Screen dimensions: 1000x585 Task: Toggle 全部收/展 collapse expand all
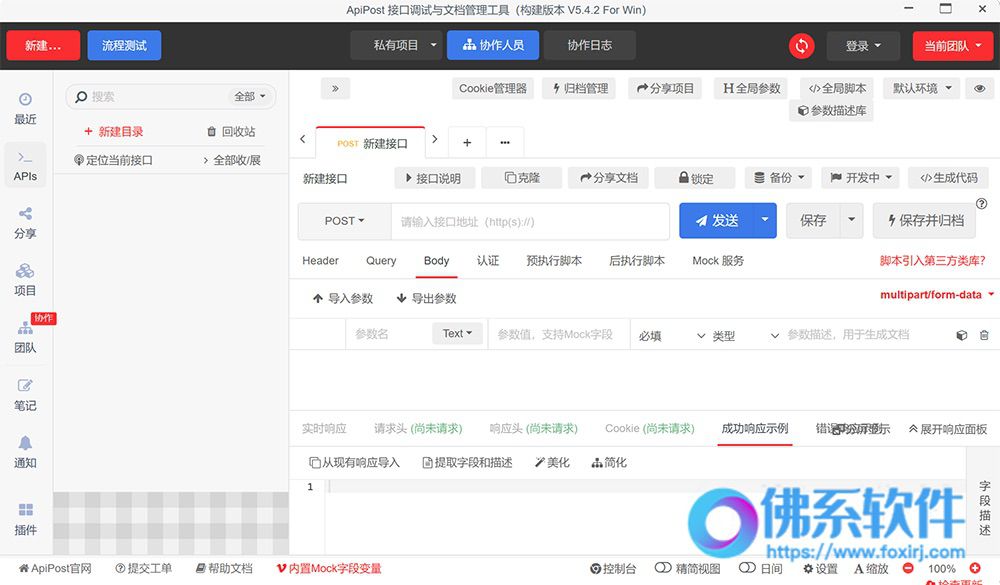click(x=232, y=160)
